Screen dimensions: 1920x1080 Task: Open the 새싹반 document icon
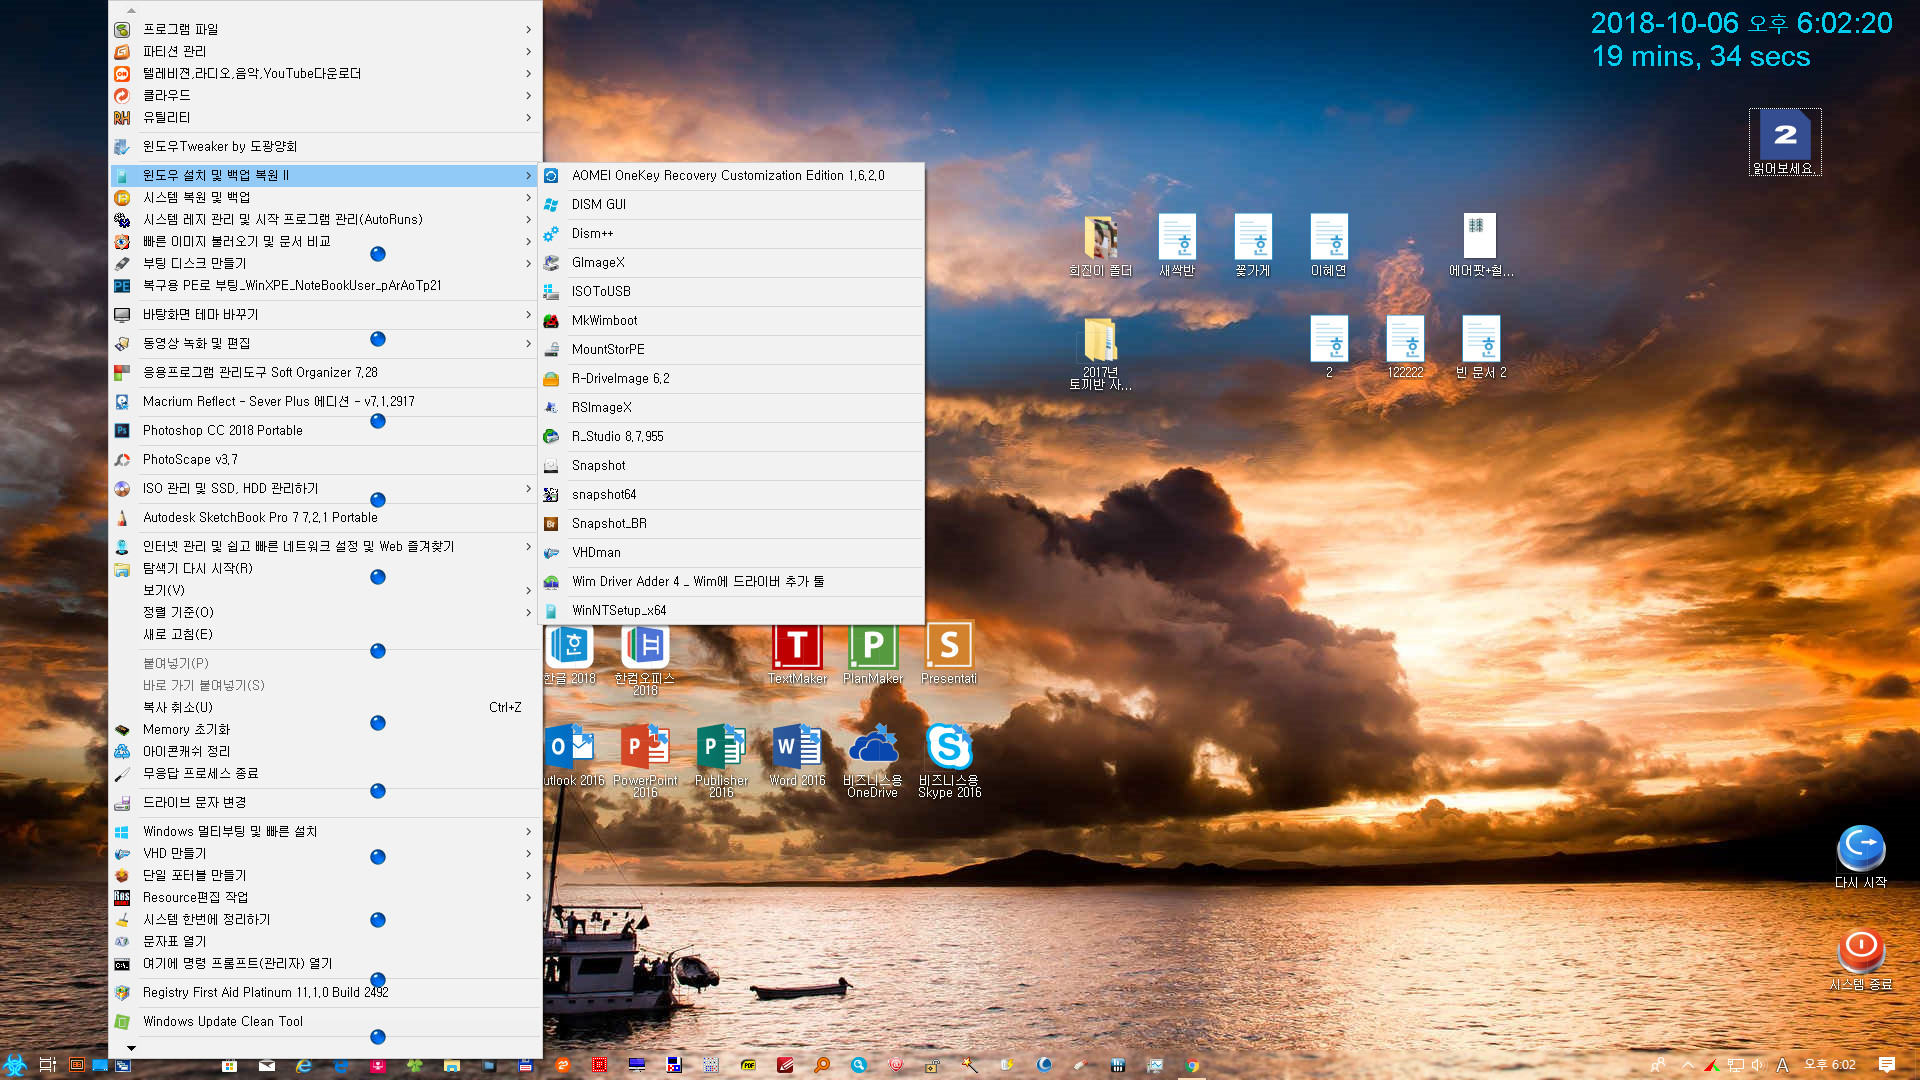coord(1177,246)
